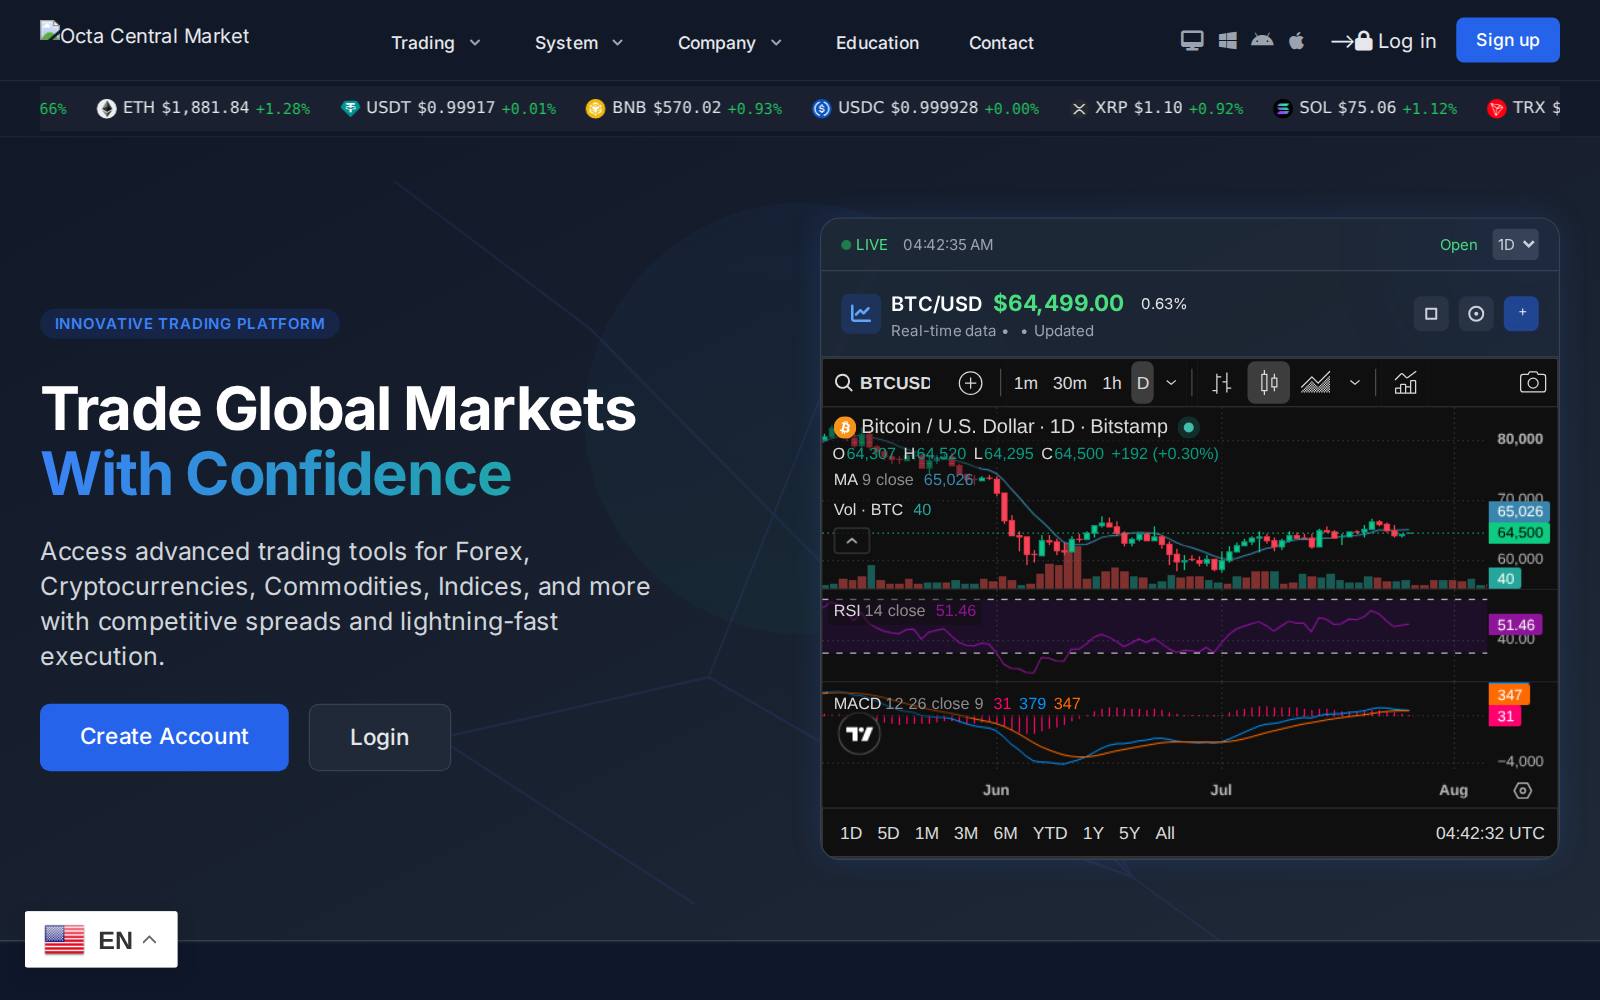Set chart range to 5Y

(x=1129, y=833)
